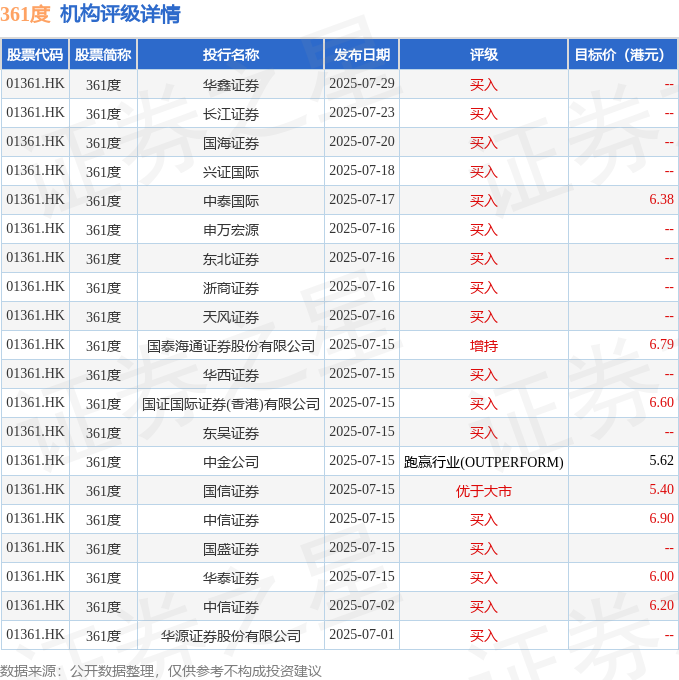Select the 国信证券 cell
The height and width of the screenshot is (680, 679).
pyautogui.click(x=231, y=491)
